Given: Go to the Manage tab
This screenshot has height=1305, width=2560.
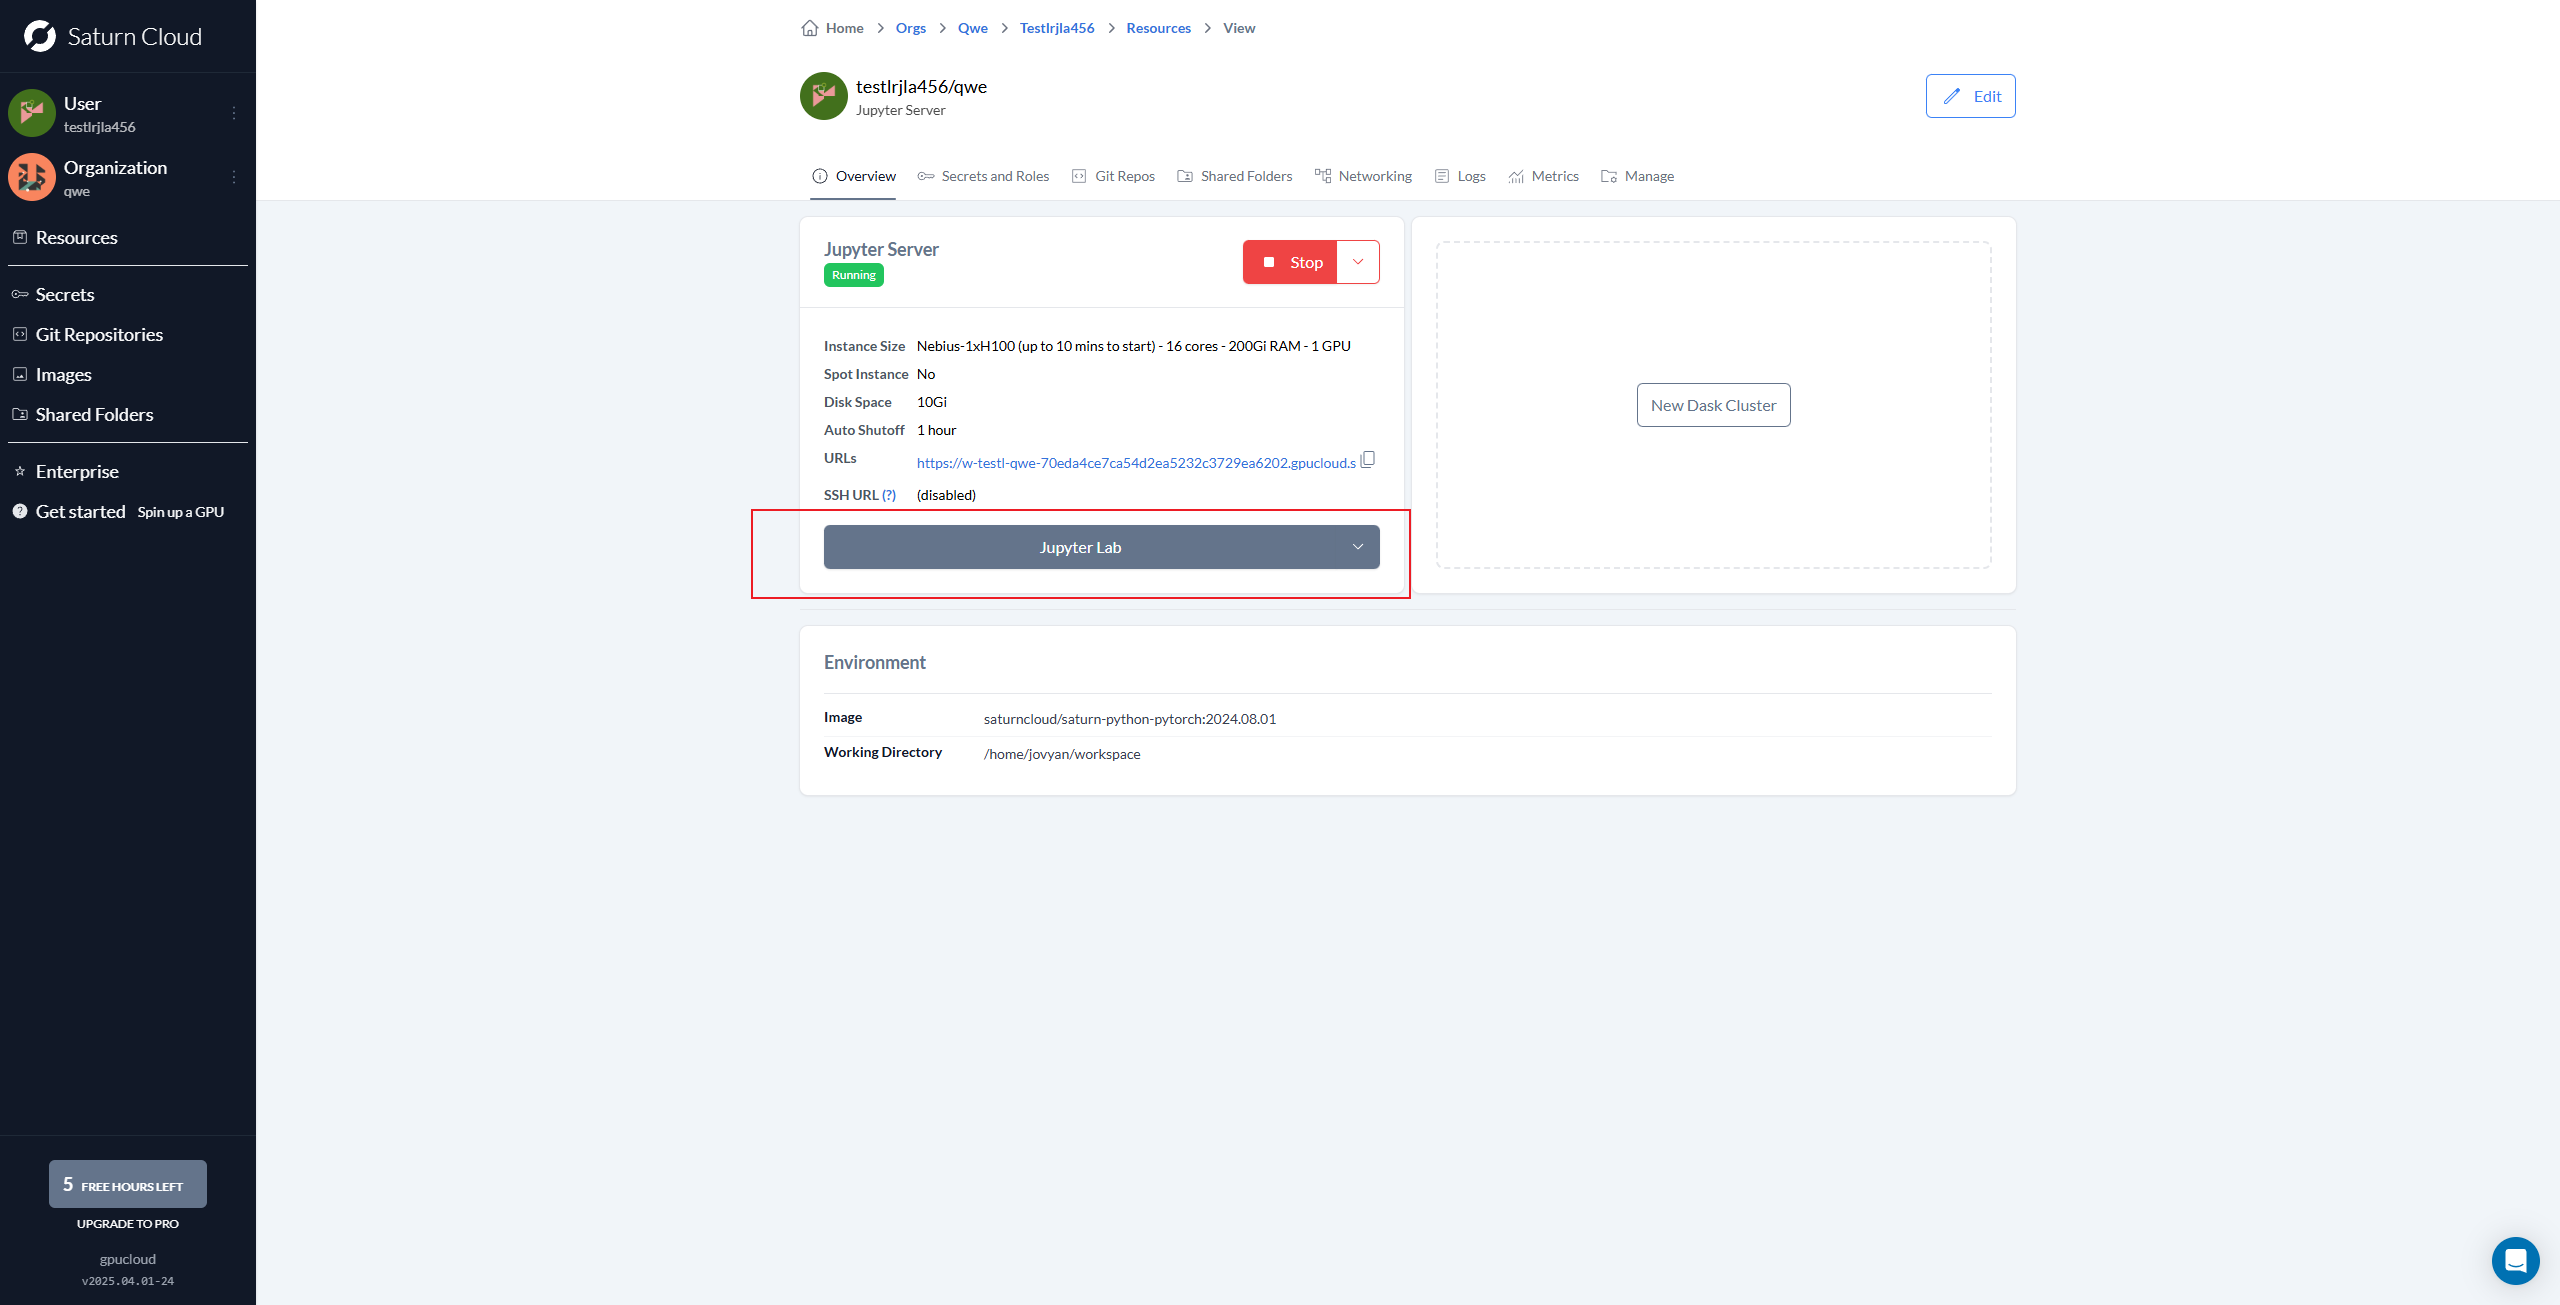Looking at the screenshot, I should tap(1638, 176).
